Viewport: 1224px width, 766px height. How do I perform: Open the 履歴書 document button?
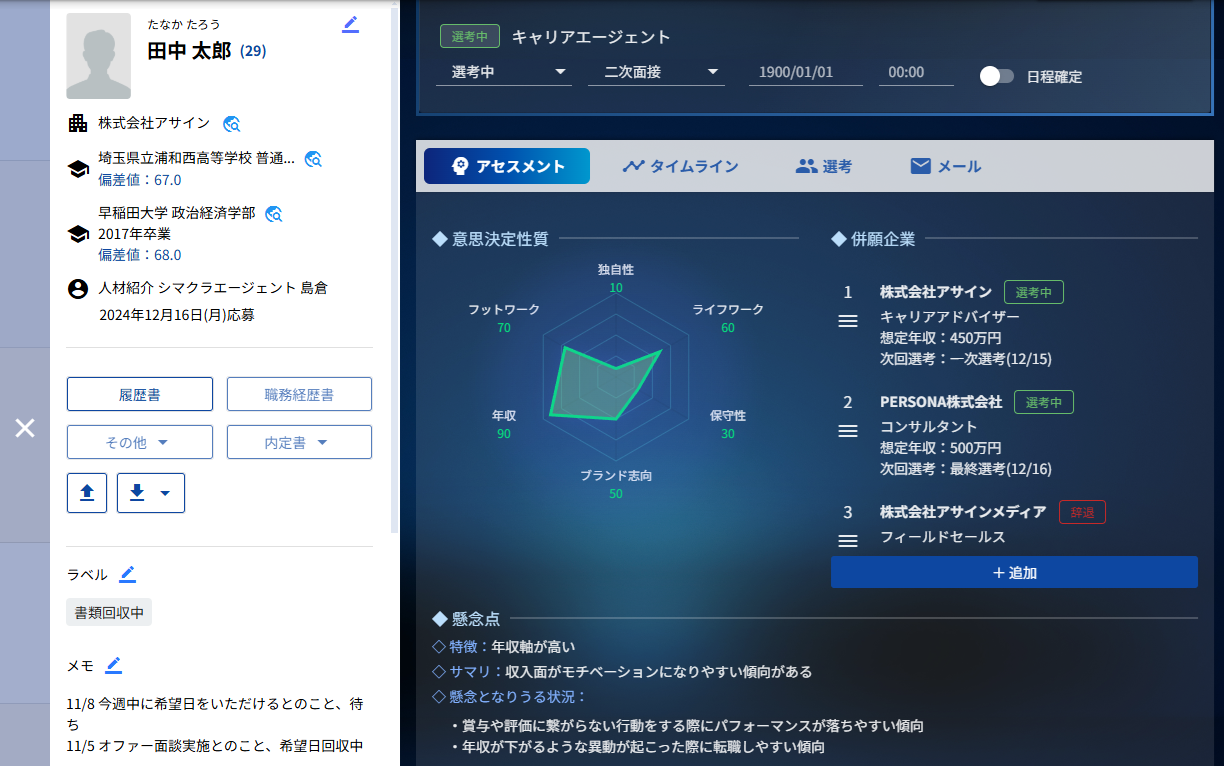click(x=140, y=393)
